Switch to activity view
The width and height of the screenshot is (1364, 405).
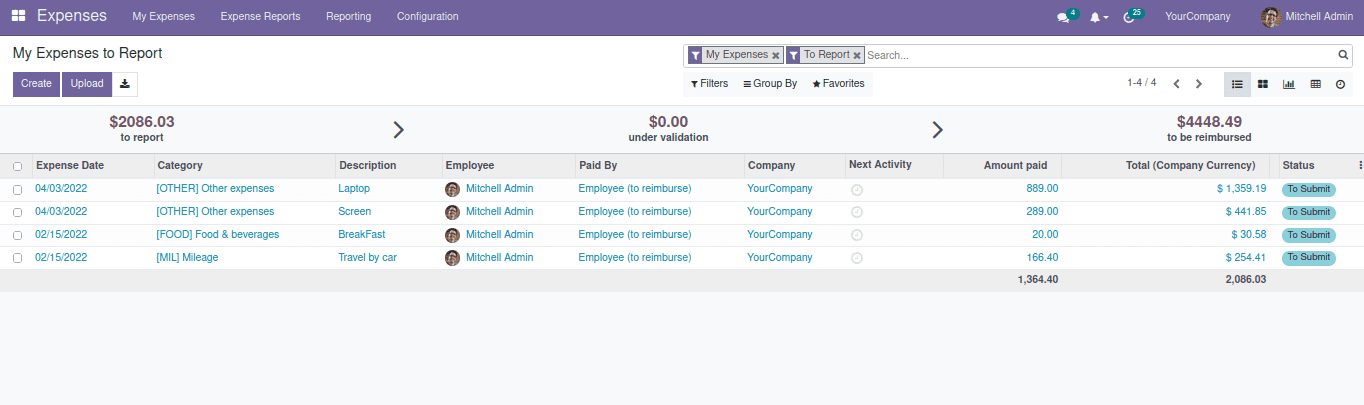point(1341,84)
